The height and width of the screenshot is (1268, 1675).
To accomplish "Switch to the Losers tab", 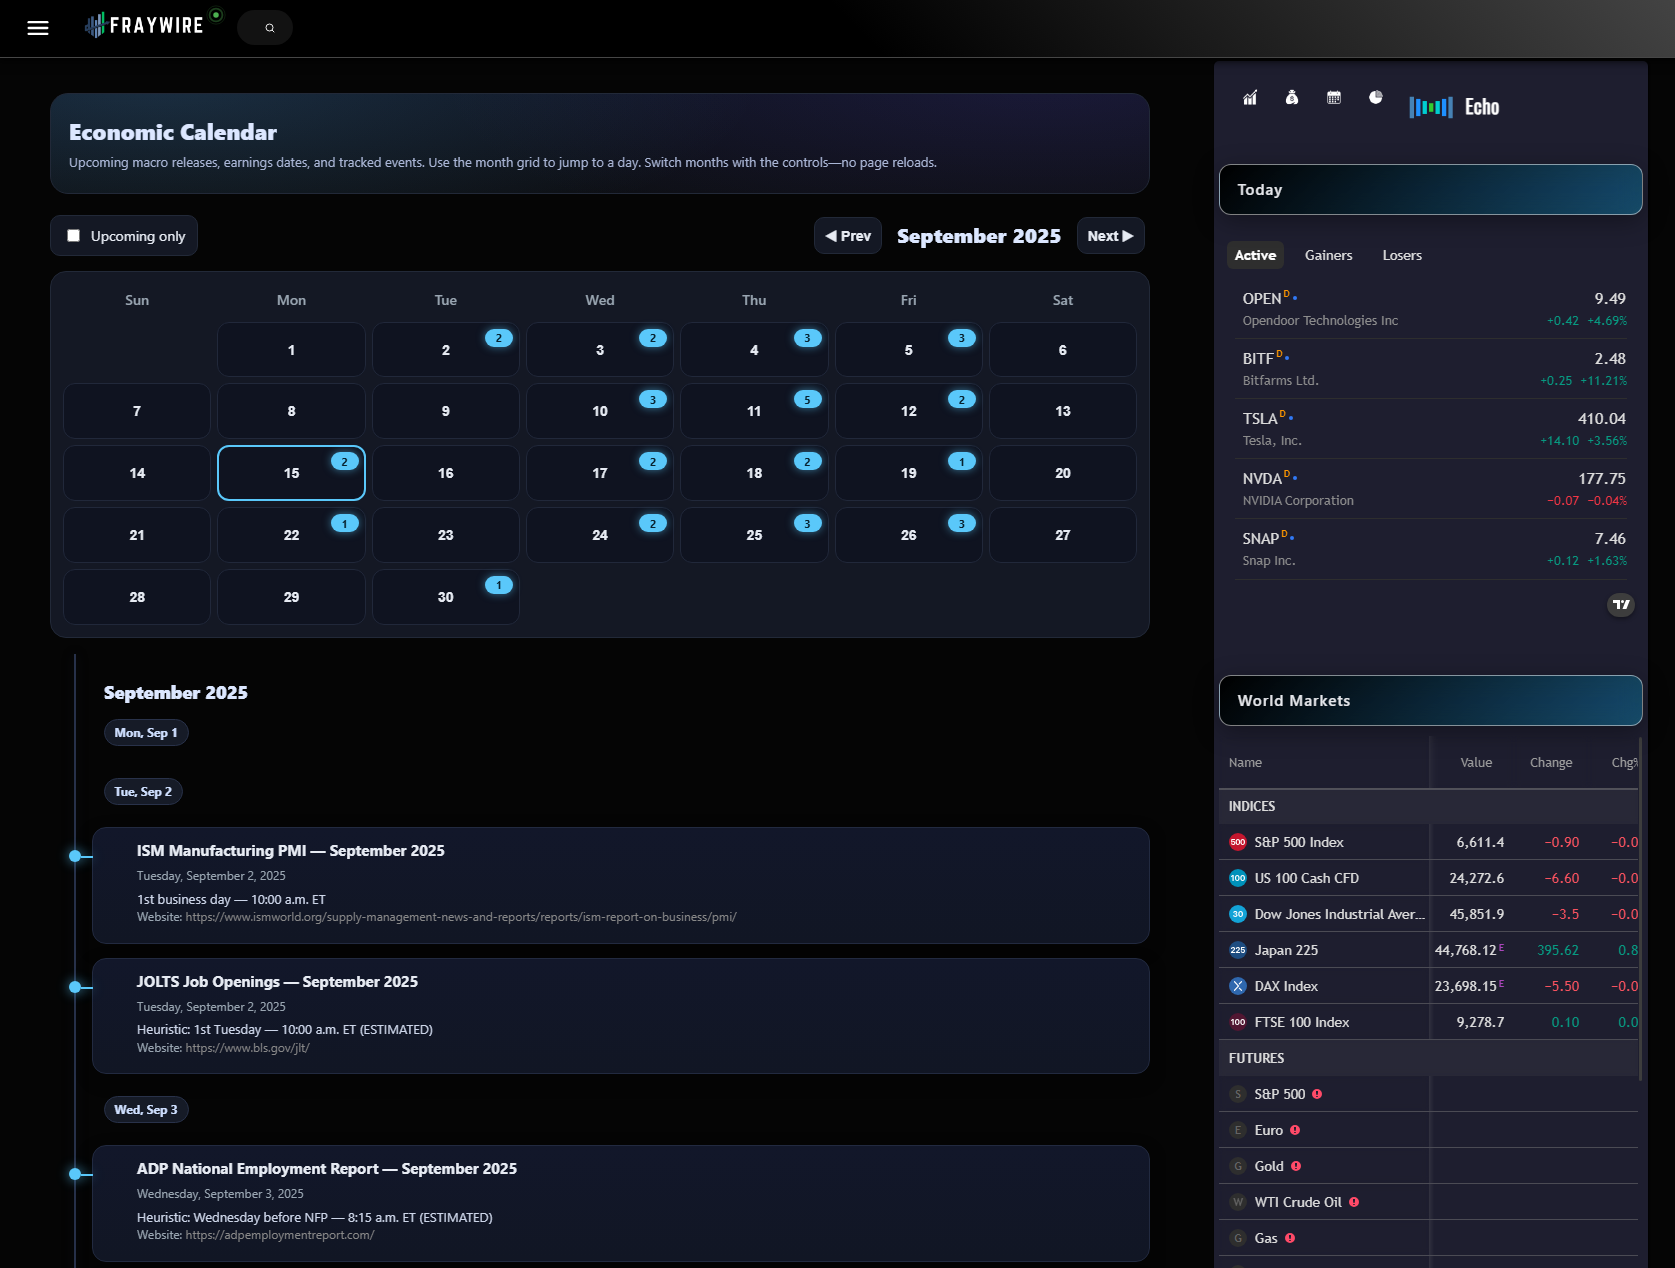I will point(1402,256).
